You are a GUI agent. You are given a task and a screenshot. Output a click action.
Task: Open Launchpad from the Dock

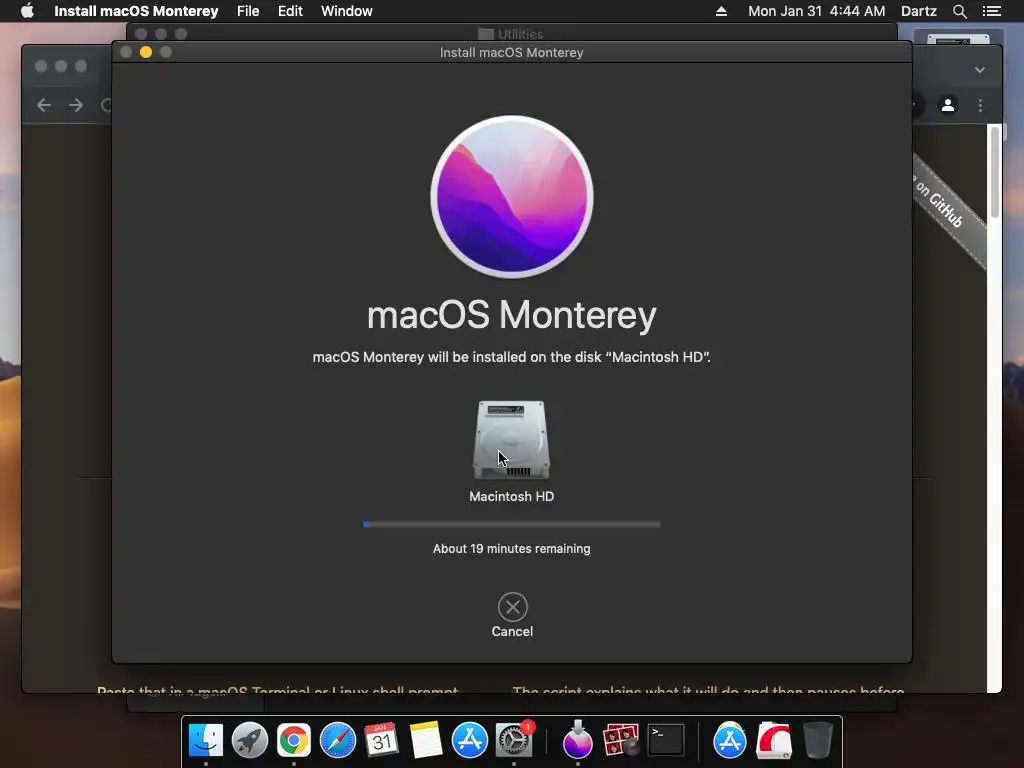(x=249, y=740)
